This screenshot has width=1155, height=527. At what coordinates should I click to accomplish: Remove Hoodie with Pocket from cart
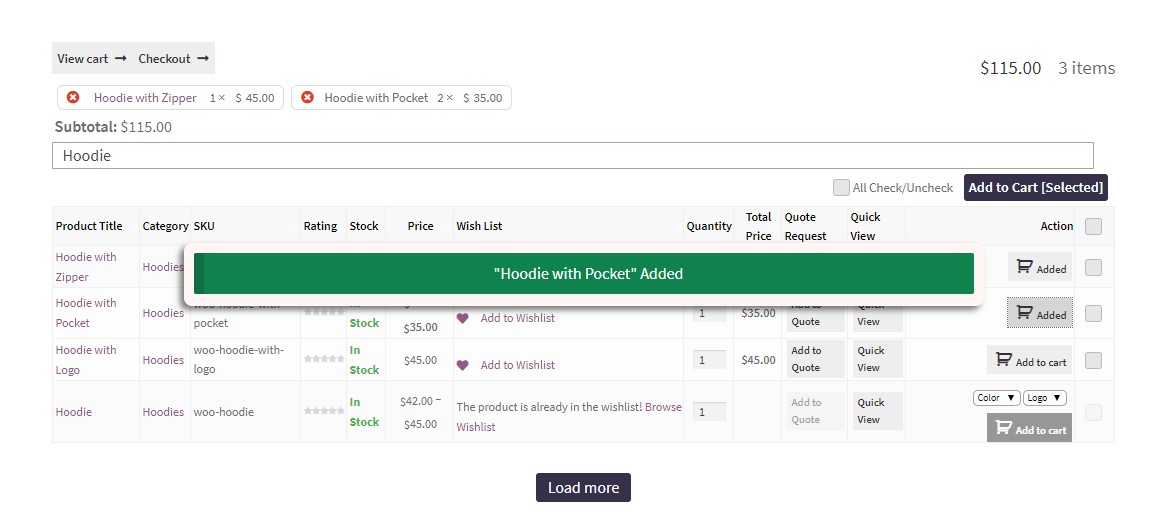pyautogui.click(x=307, y=97)
